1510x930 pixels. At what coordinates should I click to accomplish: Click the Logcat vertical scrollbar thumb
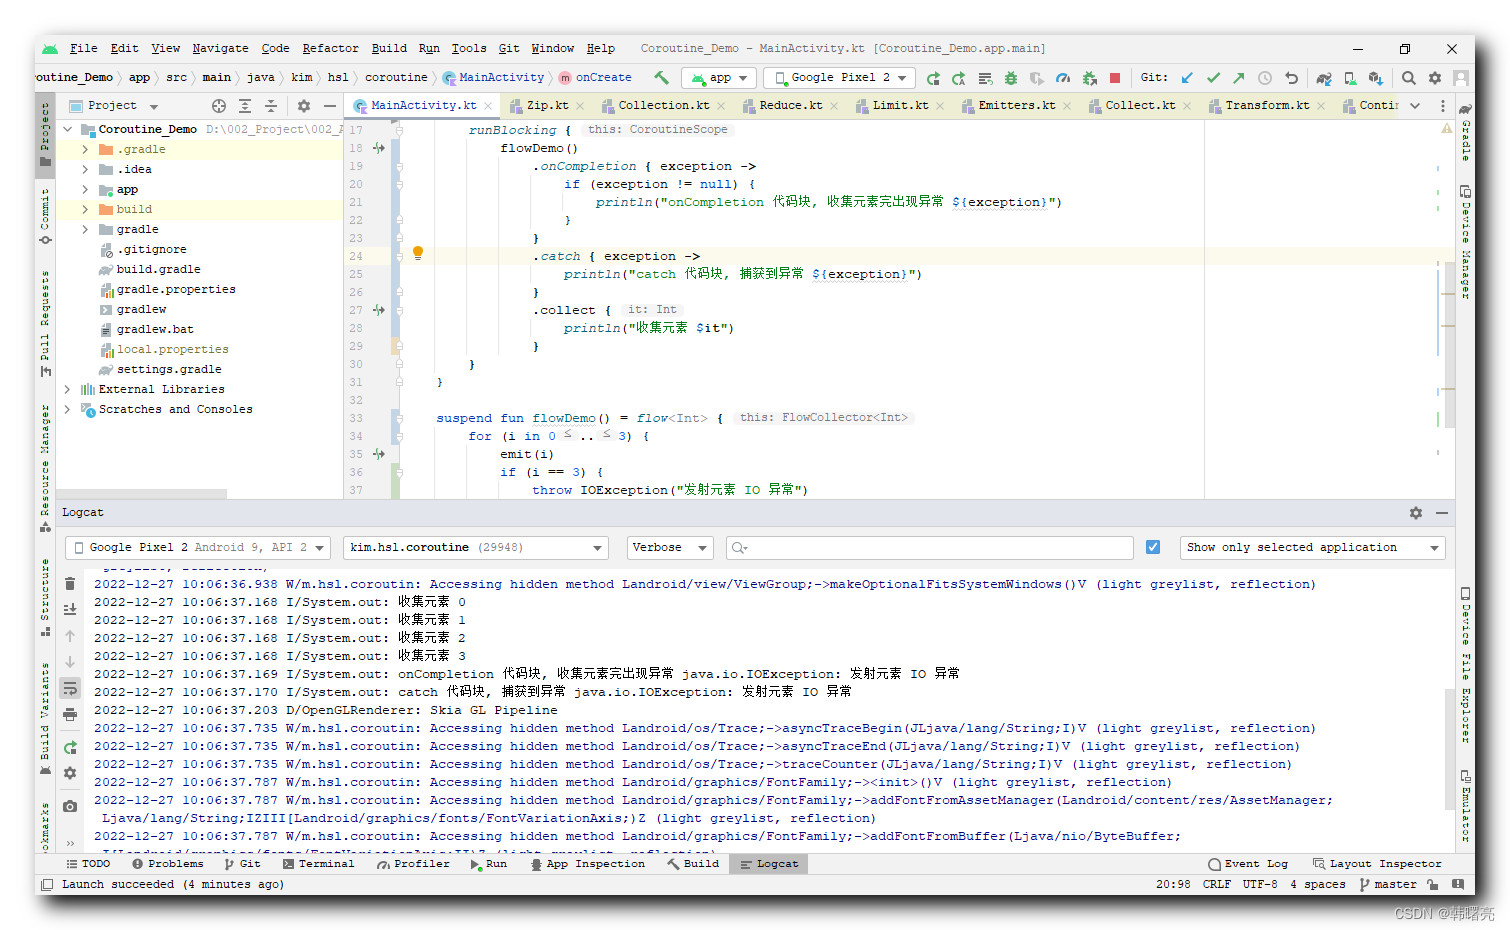[1449, 749]
